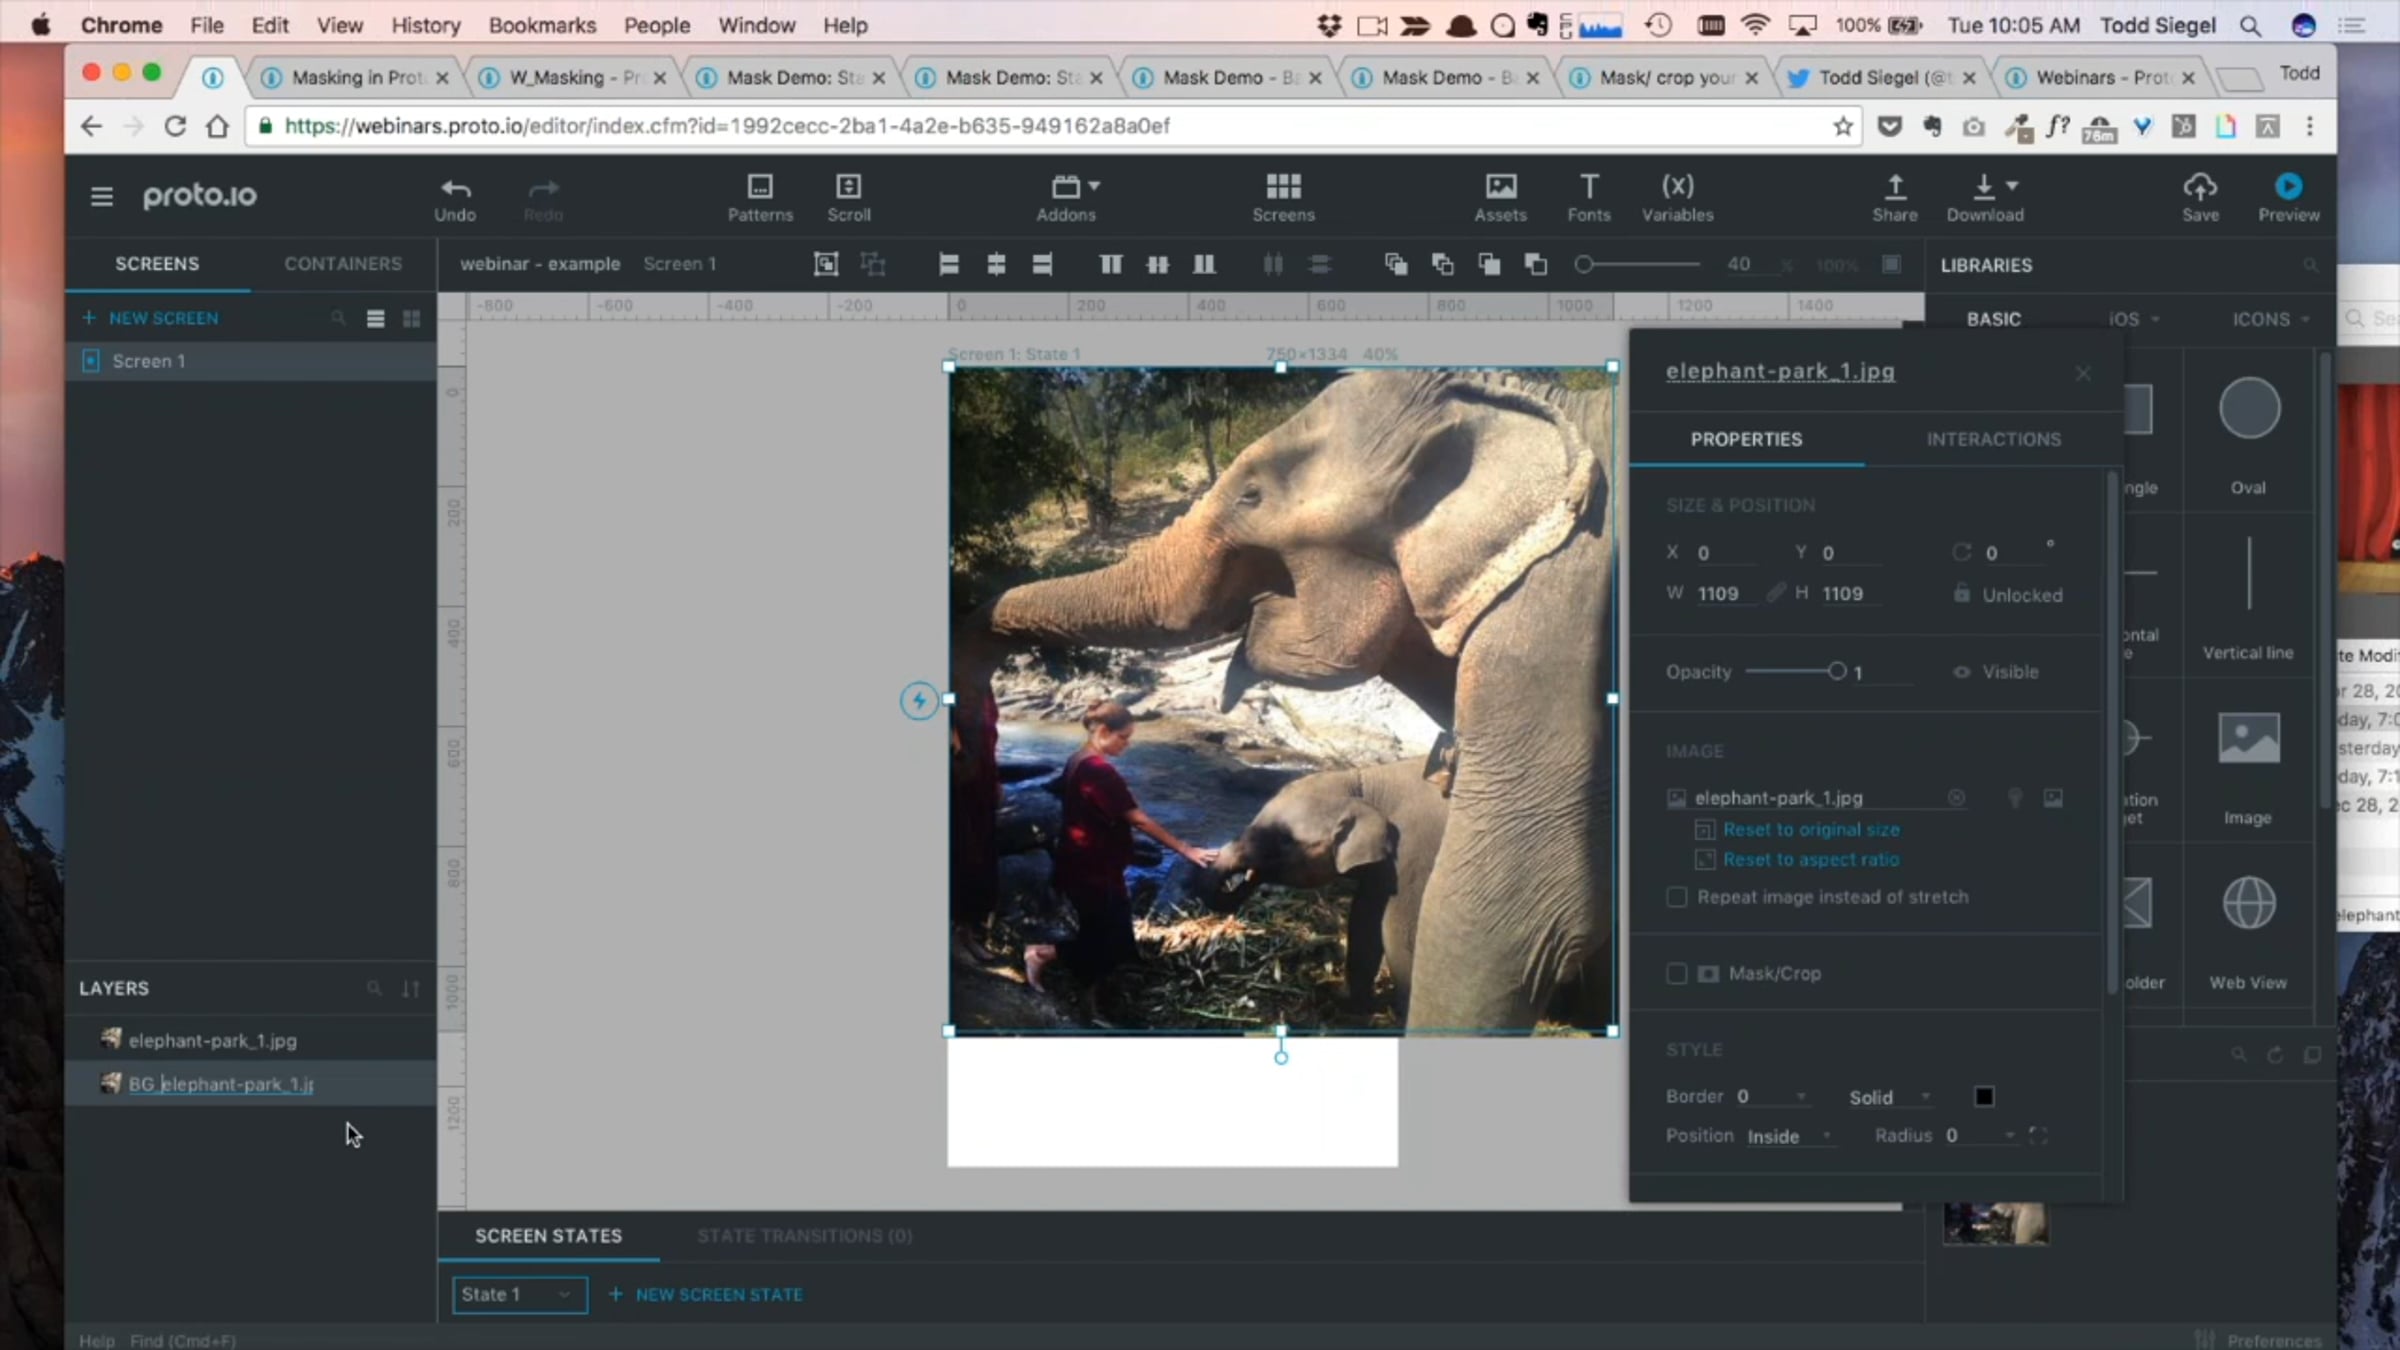Image resolution: width=2400 pixels, height=1350 pixels.
Task: Open the border Position Inside dropdown
Action: 1789,1136
